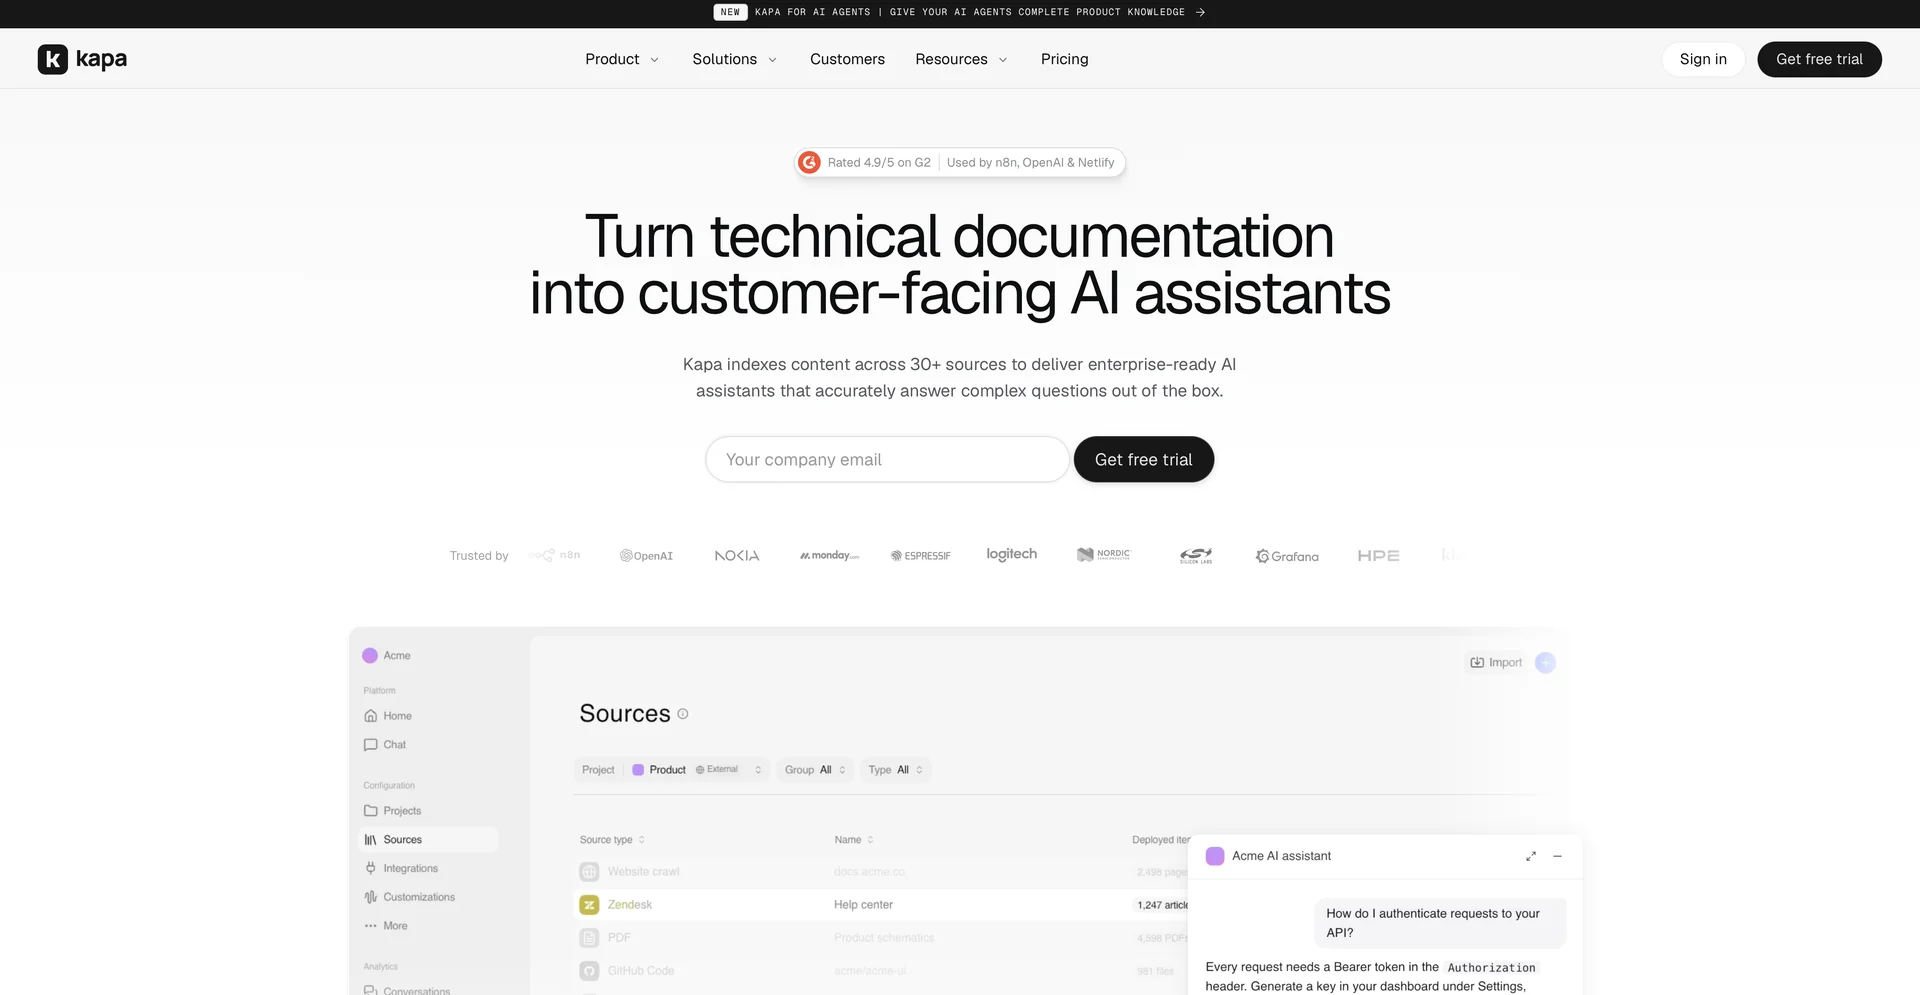The image size is (1920, 995).
Task: Open the Group All filter dropdown
Action: tap(816, 770)
